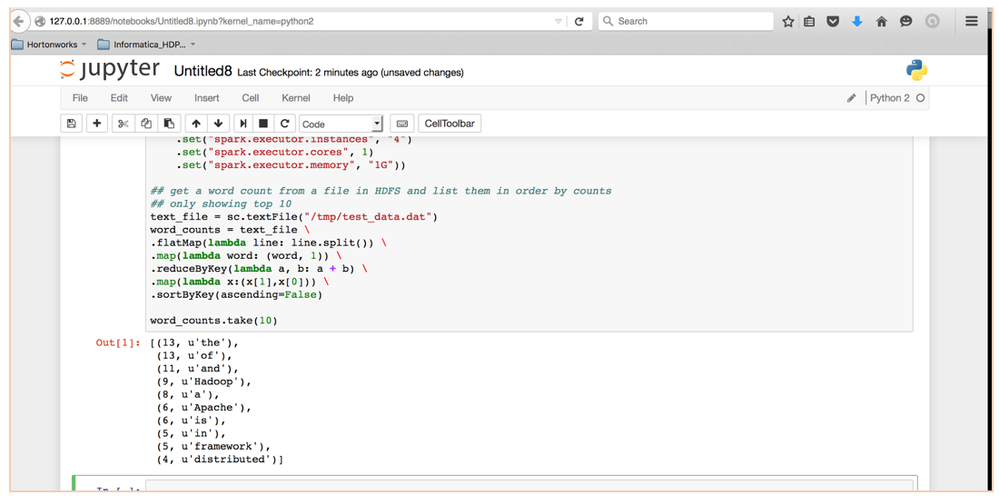999x496 pixels.
Task: Click the browser Search input field
Action: (x=690, y=21)
